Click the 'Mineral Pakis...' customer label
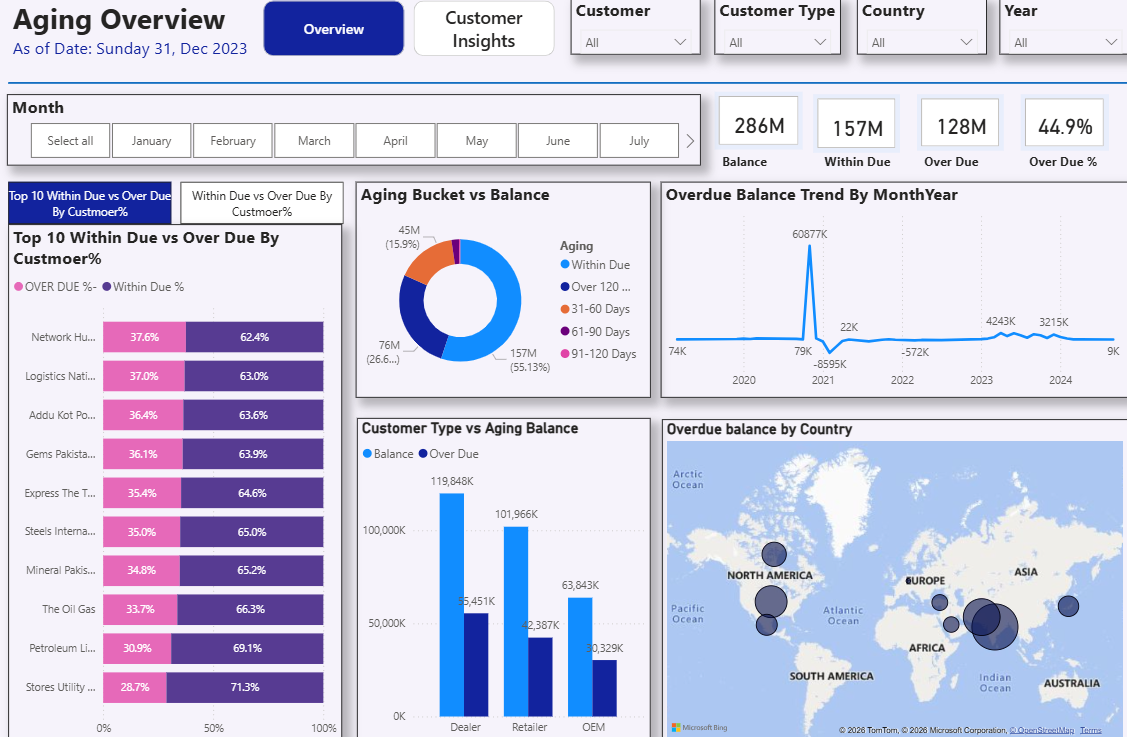 pyautogui.click(x=60, y=570)
